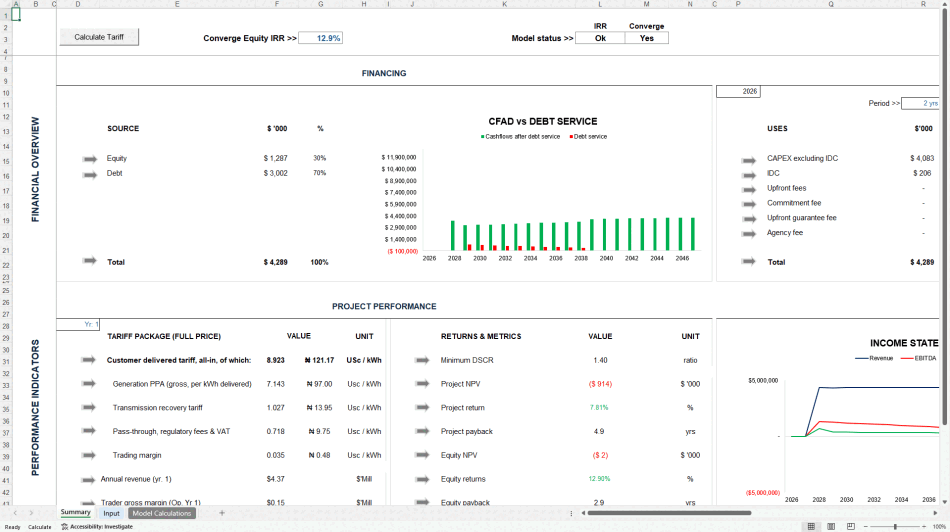Click the Calculate Tariff button
The image size is (950, 532).
[99, 37]
